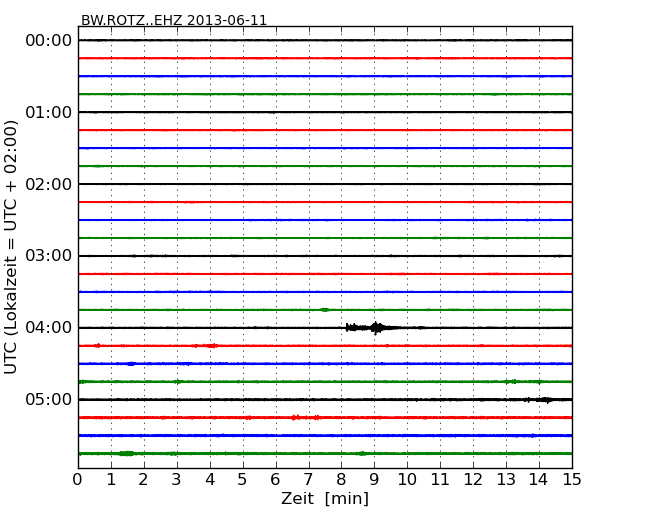Select the 01:00 time label
This screenshot has height=520, width=650.
49,112
